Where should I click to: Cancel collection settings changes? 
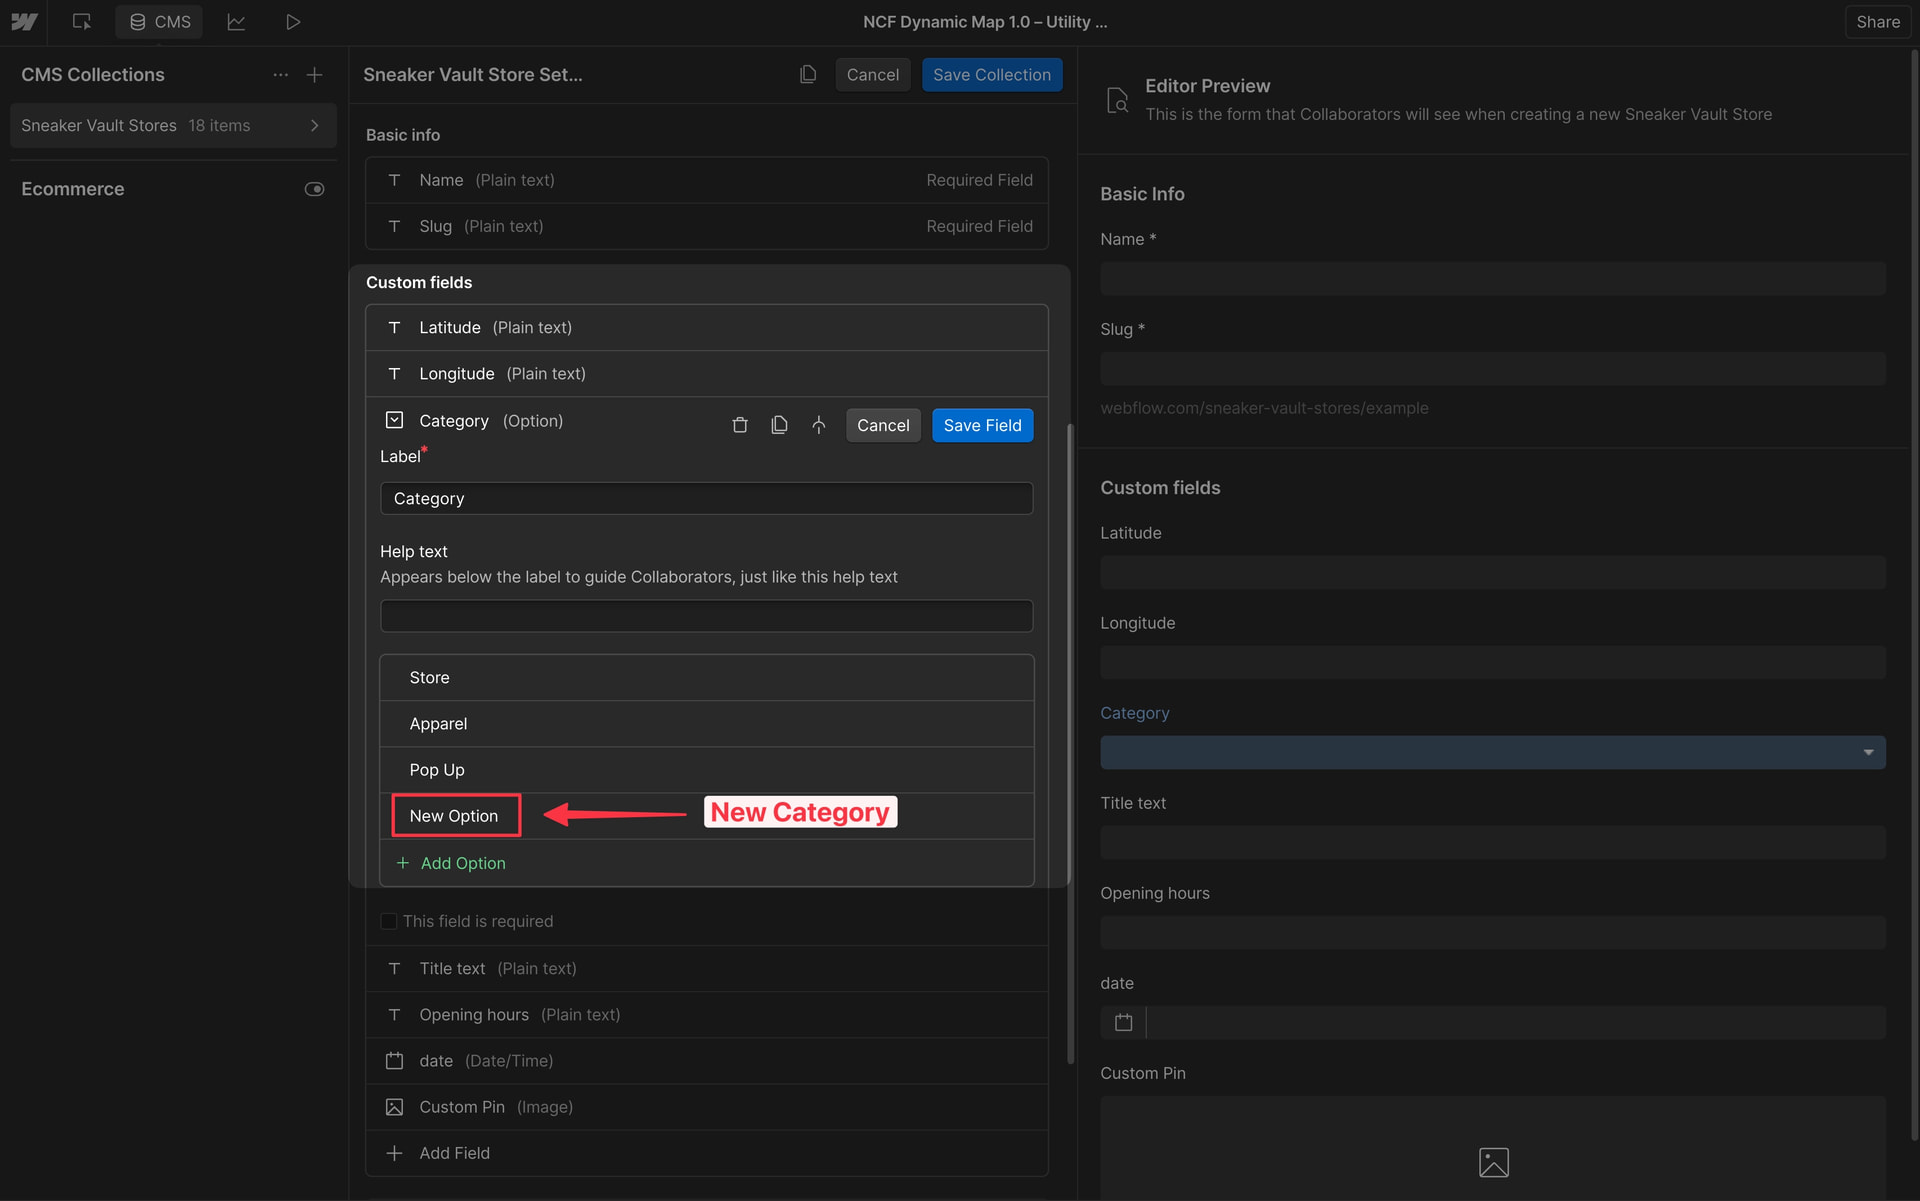coord(873,75)
